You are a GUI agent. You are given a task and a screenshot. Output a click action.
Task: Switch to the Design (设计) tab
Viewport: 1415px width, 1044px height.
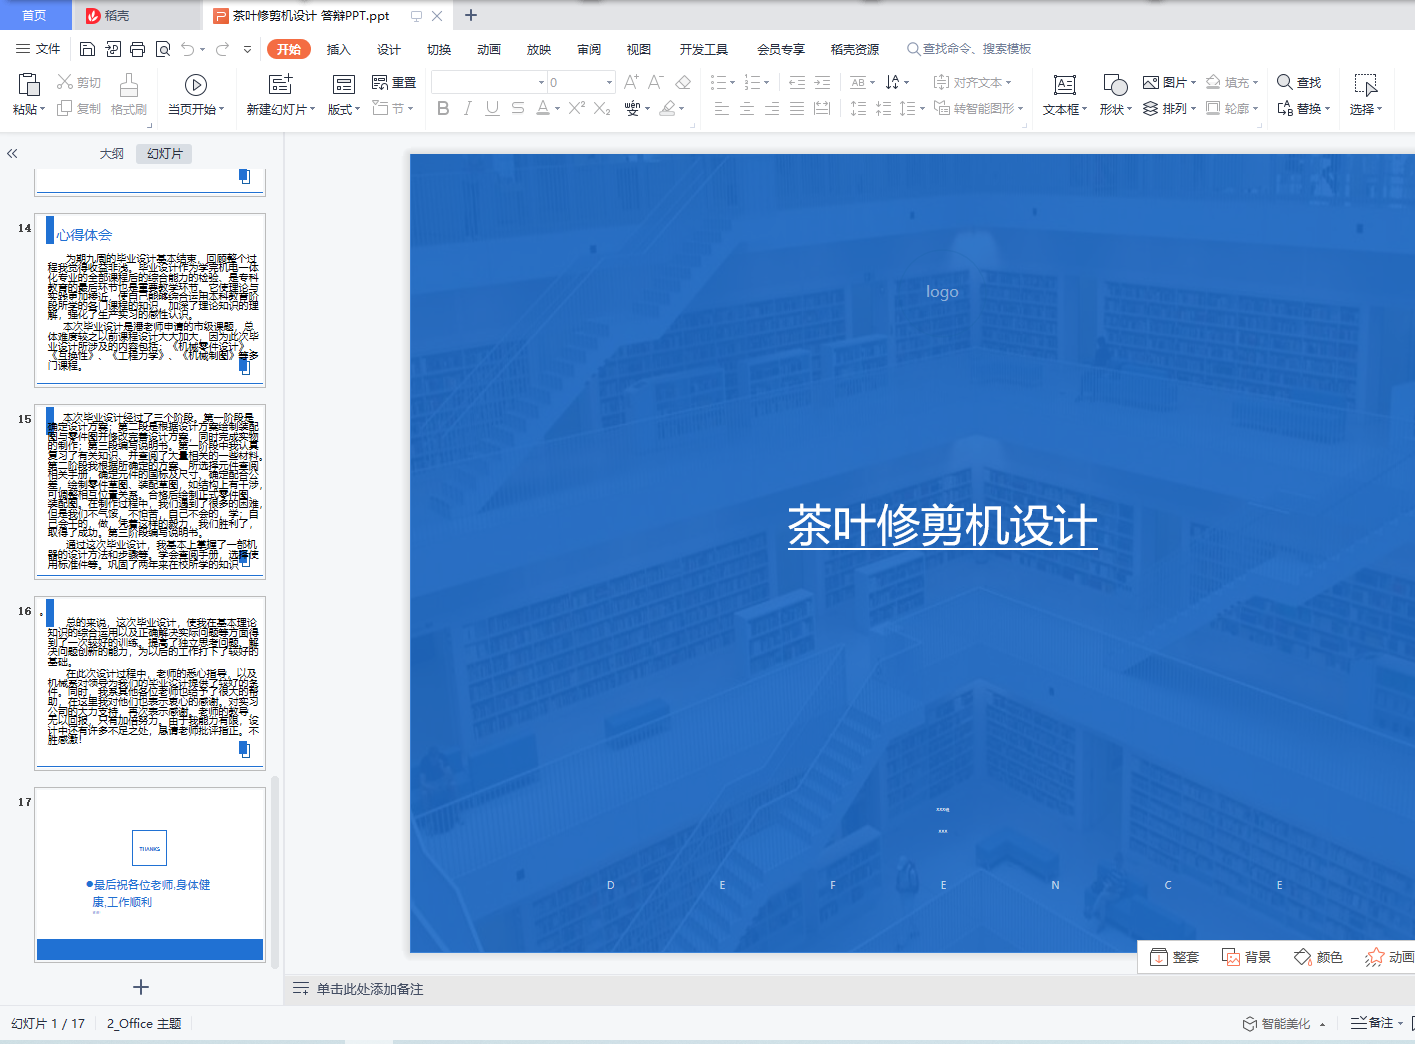389,49
